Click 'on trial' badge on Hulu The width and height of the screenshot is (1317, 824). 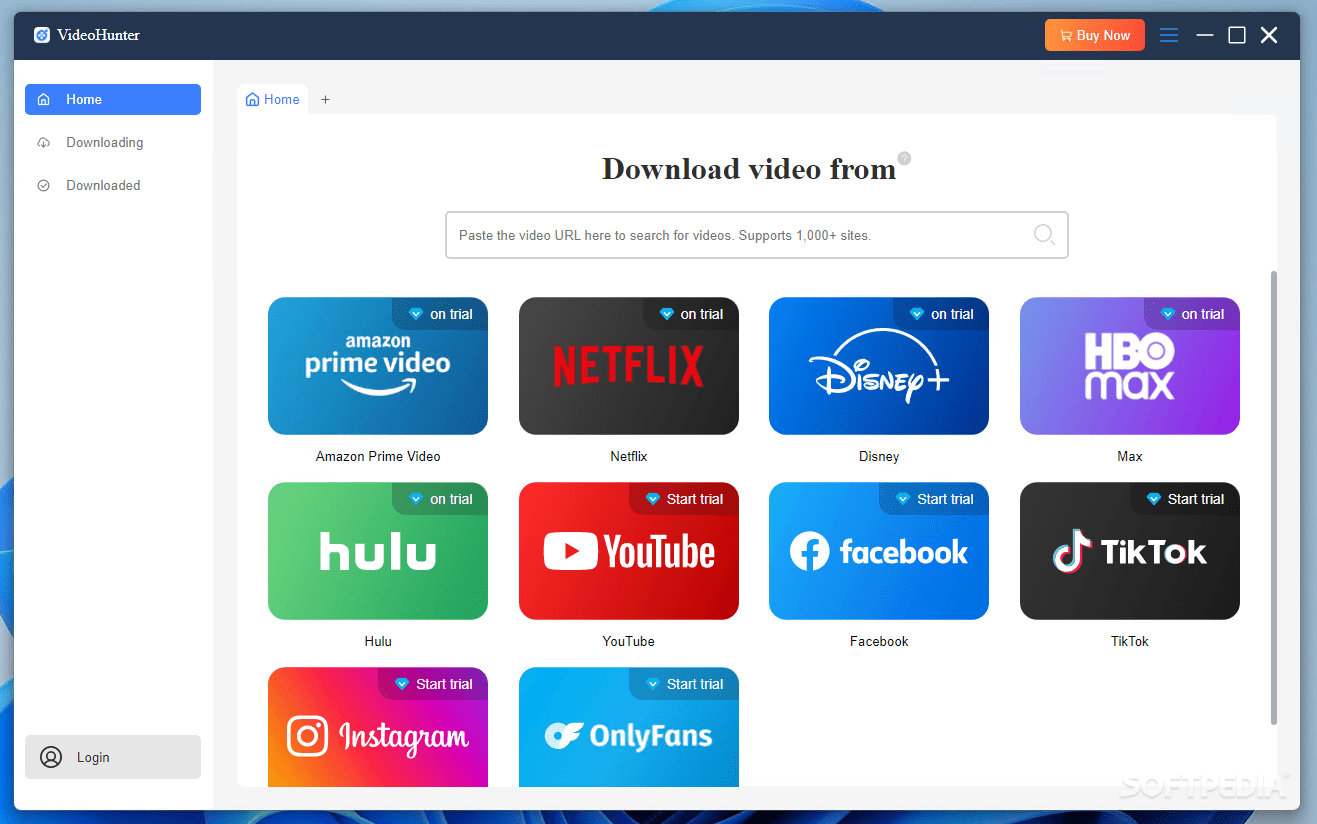tap(440, 499)
